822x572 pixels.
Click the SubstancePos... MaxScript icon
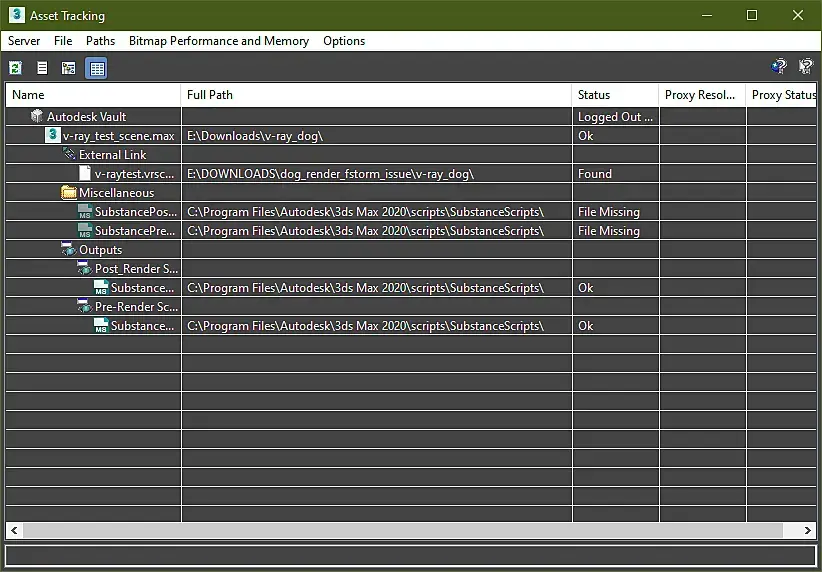[x=85, y=211]
